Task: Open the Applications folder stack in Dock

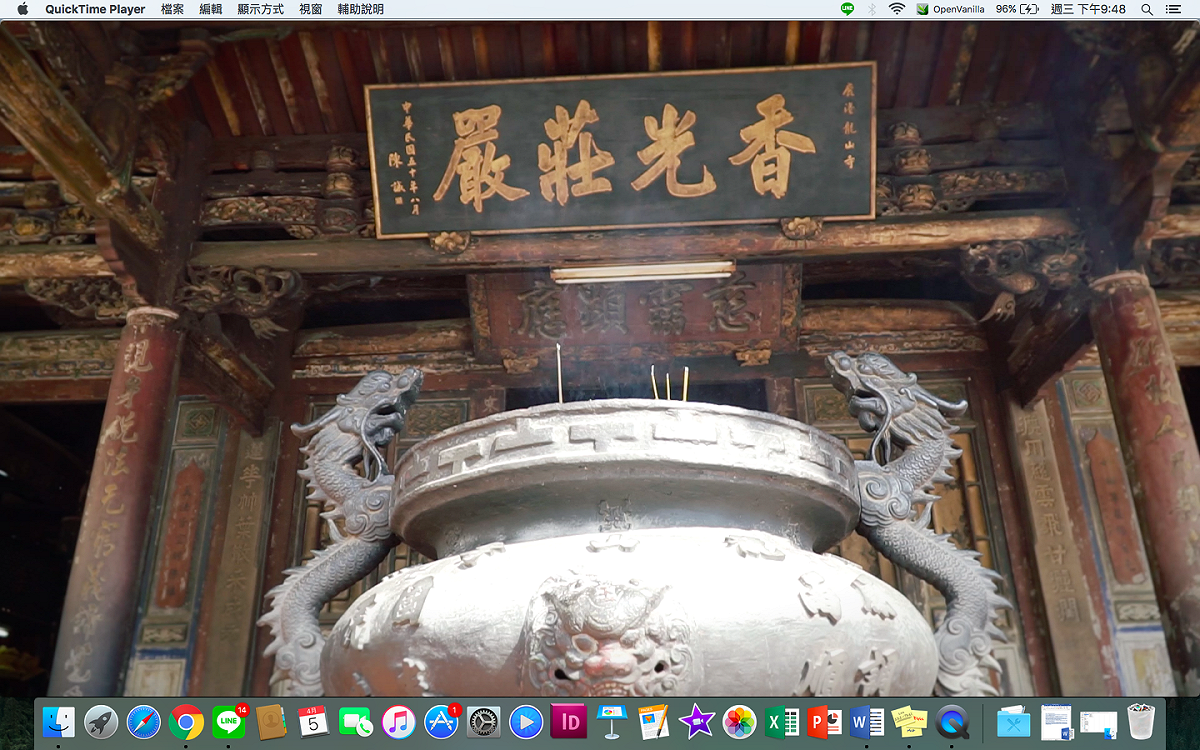Action: tap(1013, 721)
